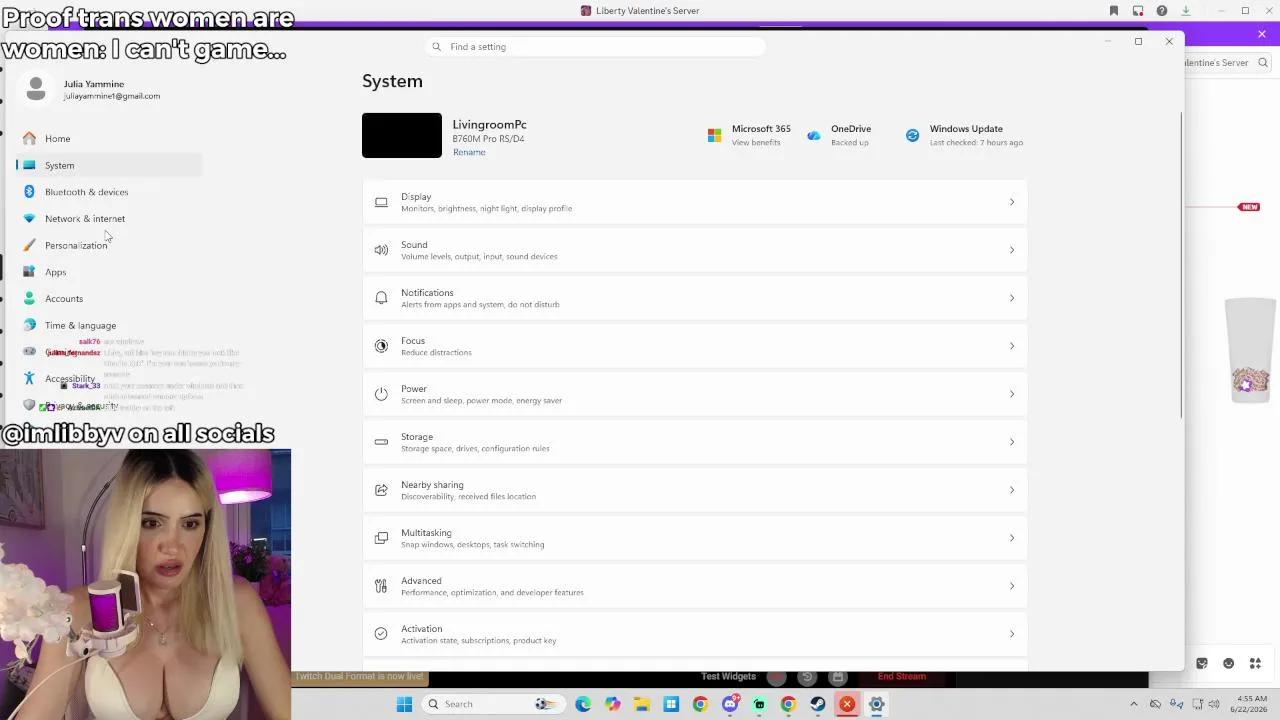1280x720 pixels.
Task: Open Bluetooth & devices settings
Action: click(110, 192)
